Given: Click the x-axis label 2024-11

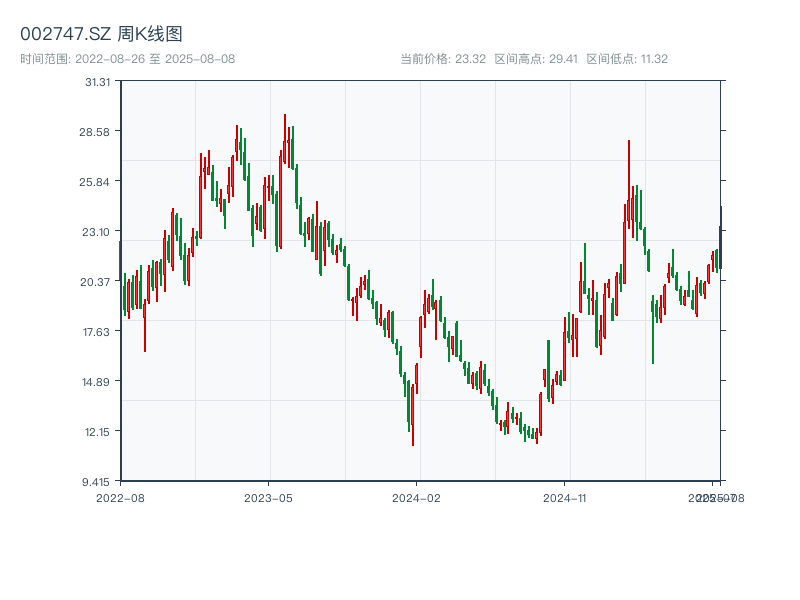Looking at the screenshot, I should coord(564,498).
